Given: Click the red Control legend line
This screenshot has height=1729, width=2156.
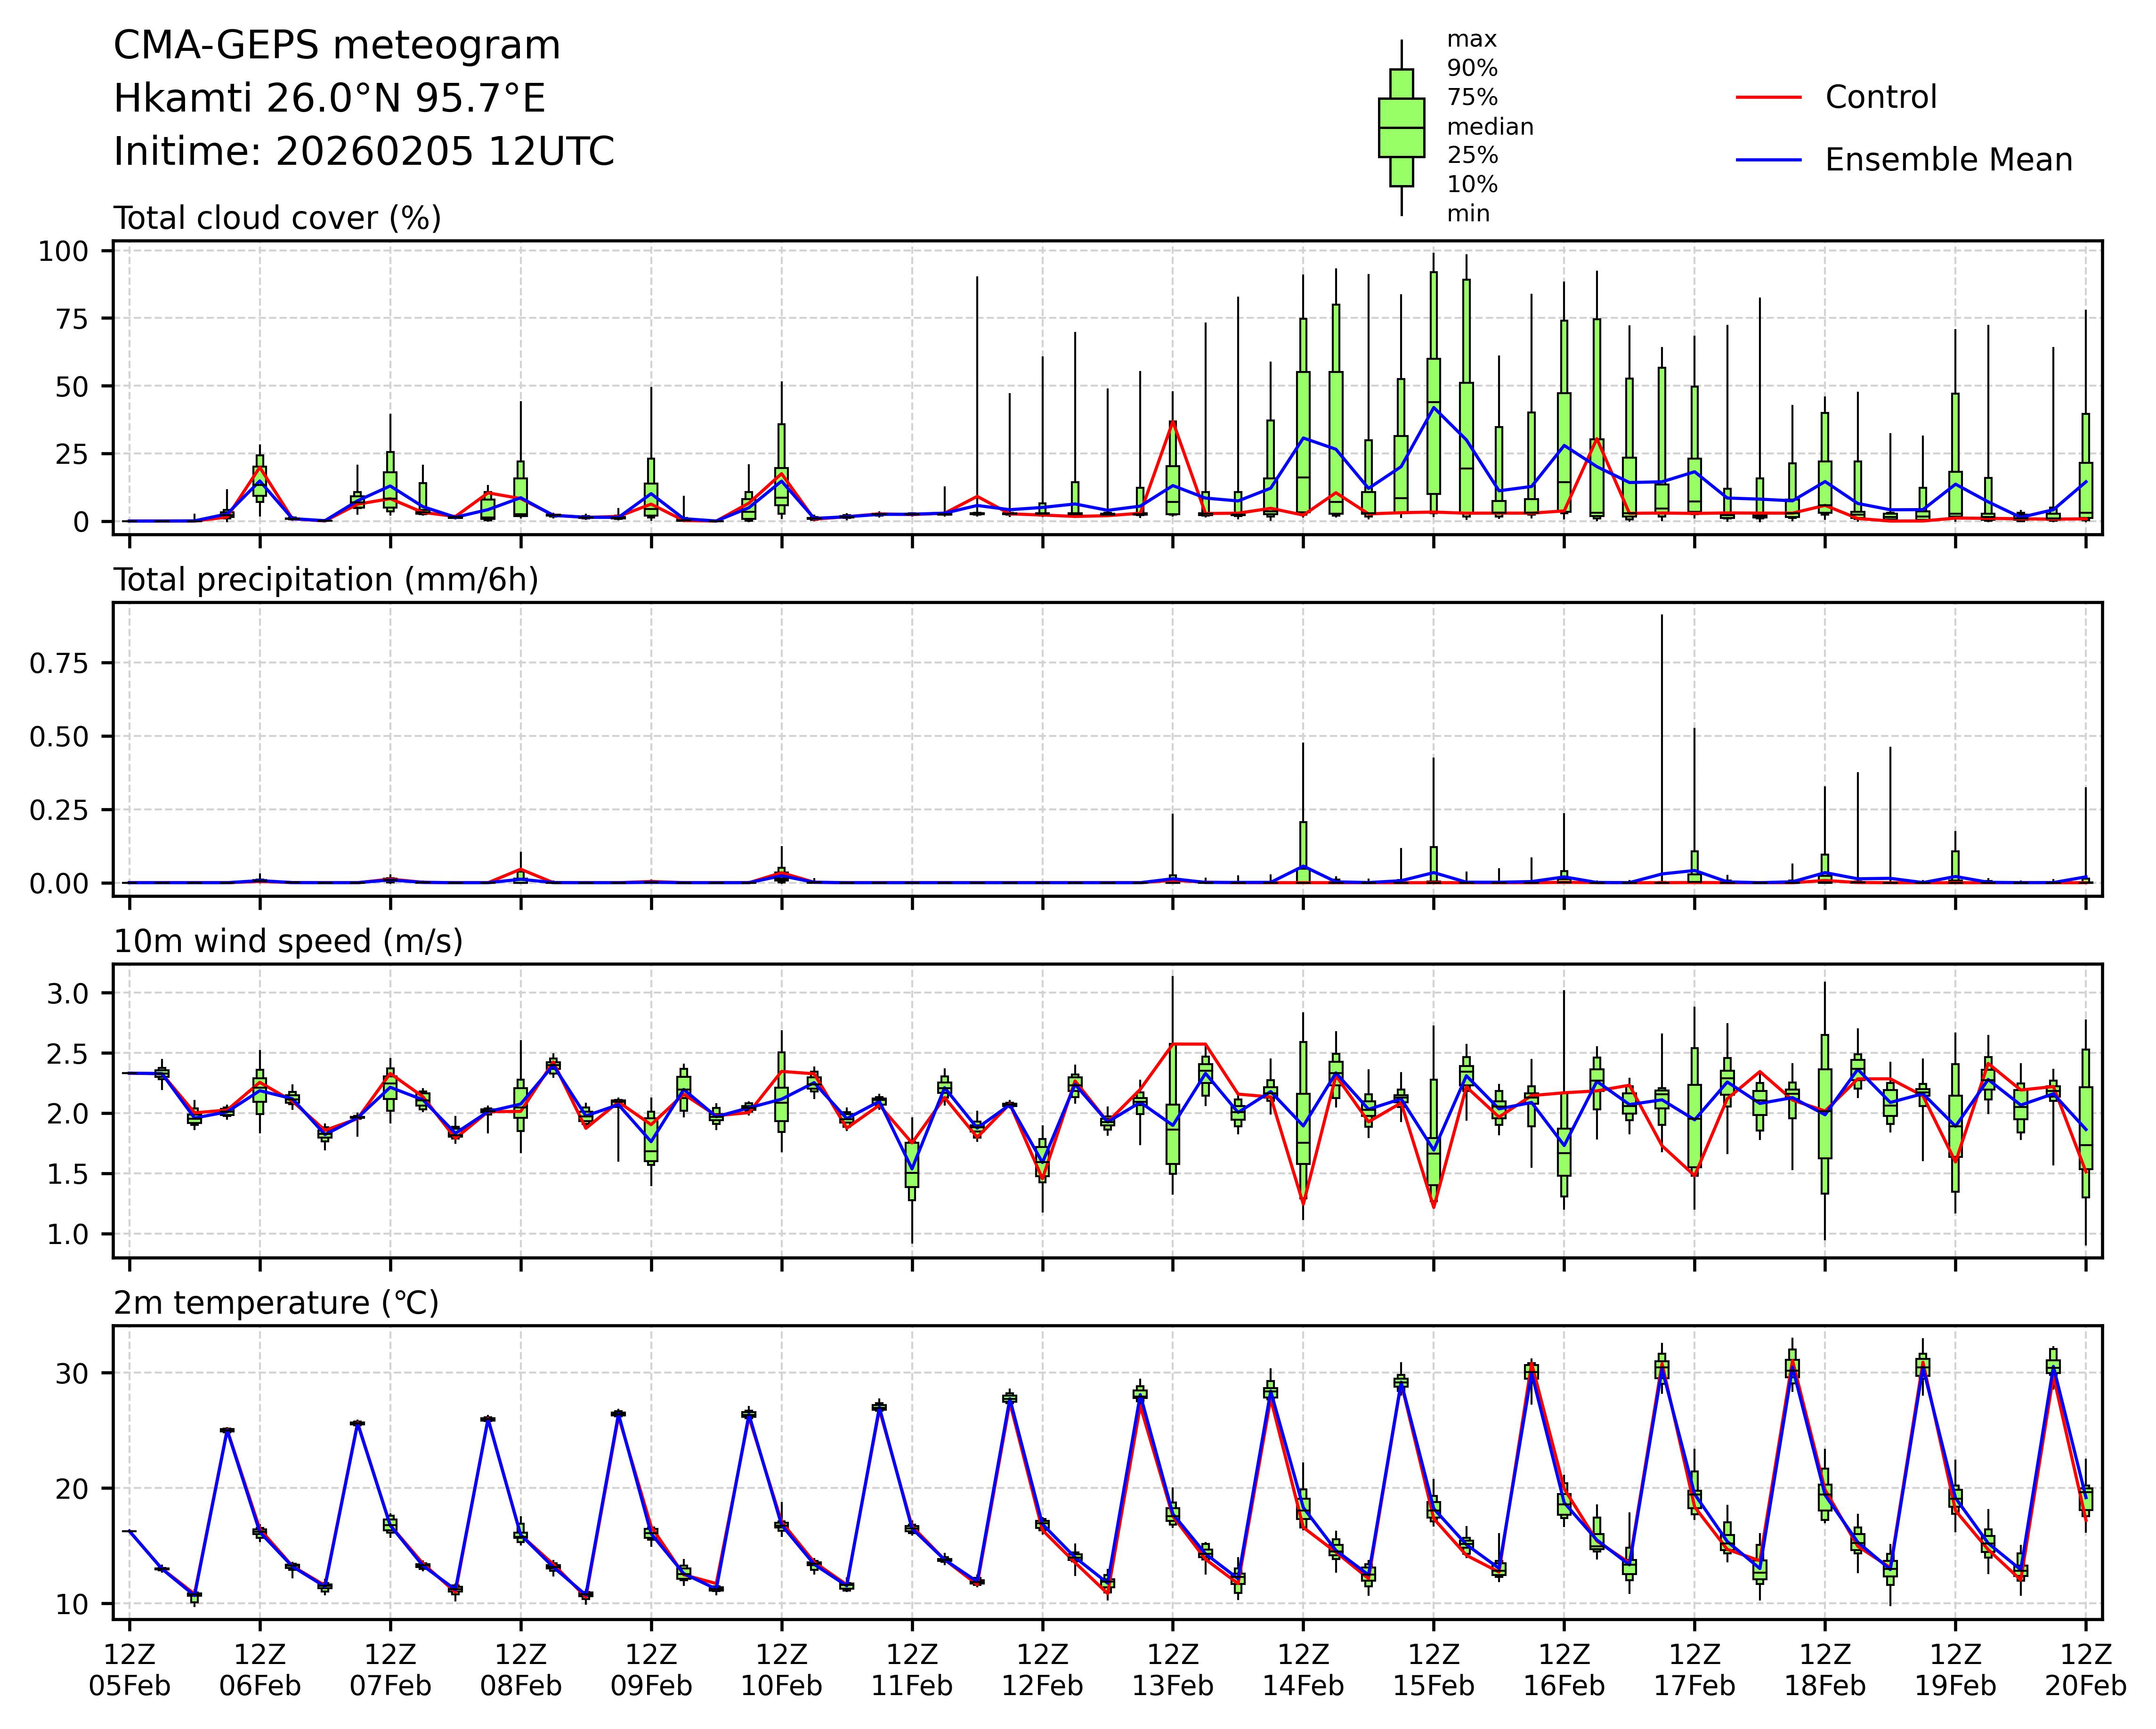Looking at the screenshot, I should [1768, 97].
